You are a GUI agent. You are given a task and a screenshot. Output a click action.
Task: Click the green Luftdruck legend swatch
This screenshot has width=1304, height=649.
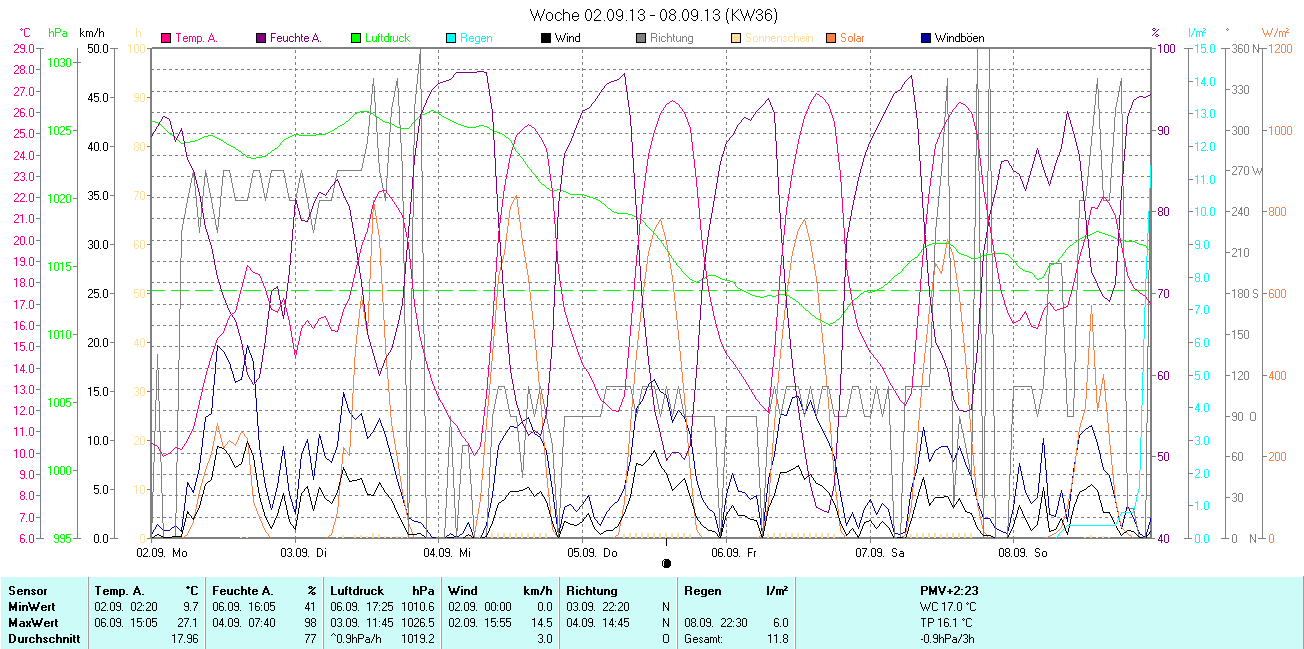click(x=356, y=38)
